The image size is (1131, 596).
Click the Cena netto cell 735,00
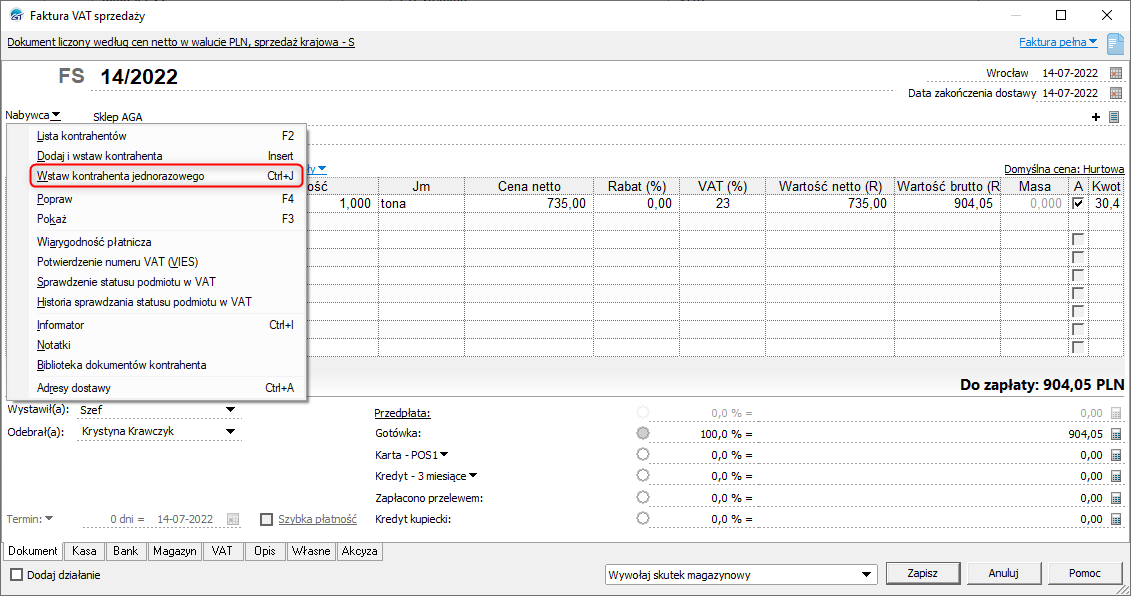coord(531,203)
